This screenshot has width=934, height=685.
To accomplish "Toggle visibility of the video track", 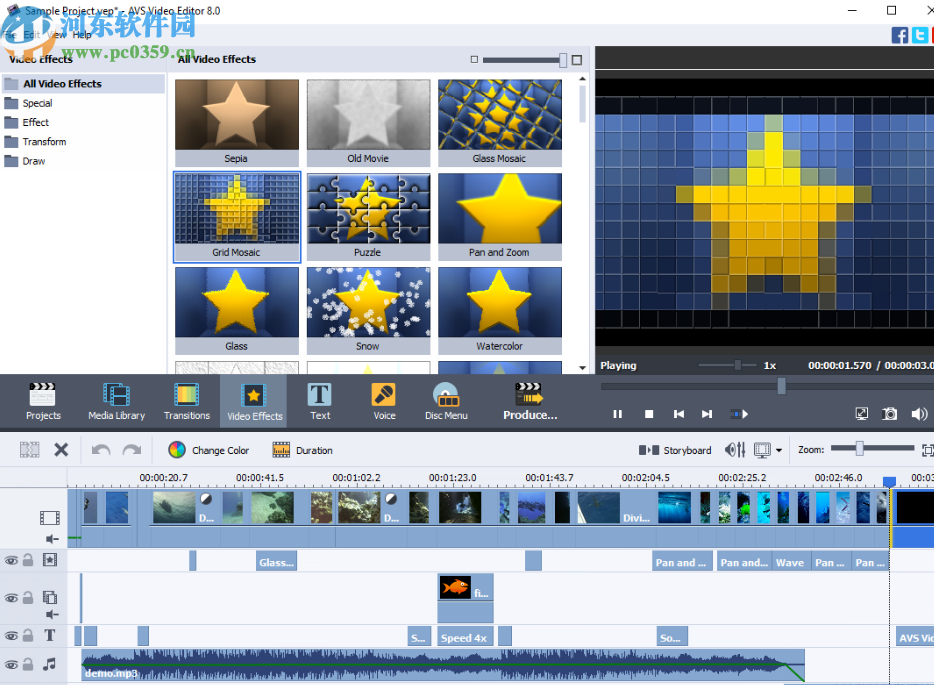I will 10,560.
